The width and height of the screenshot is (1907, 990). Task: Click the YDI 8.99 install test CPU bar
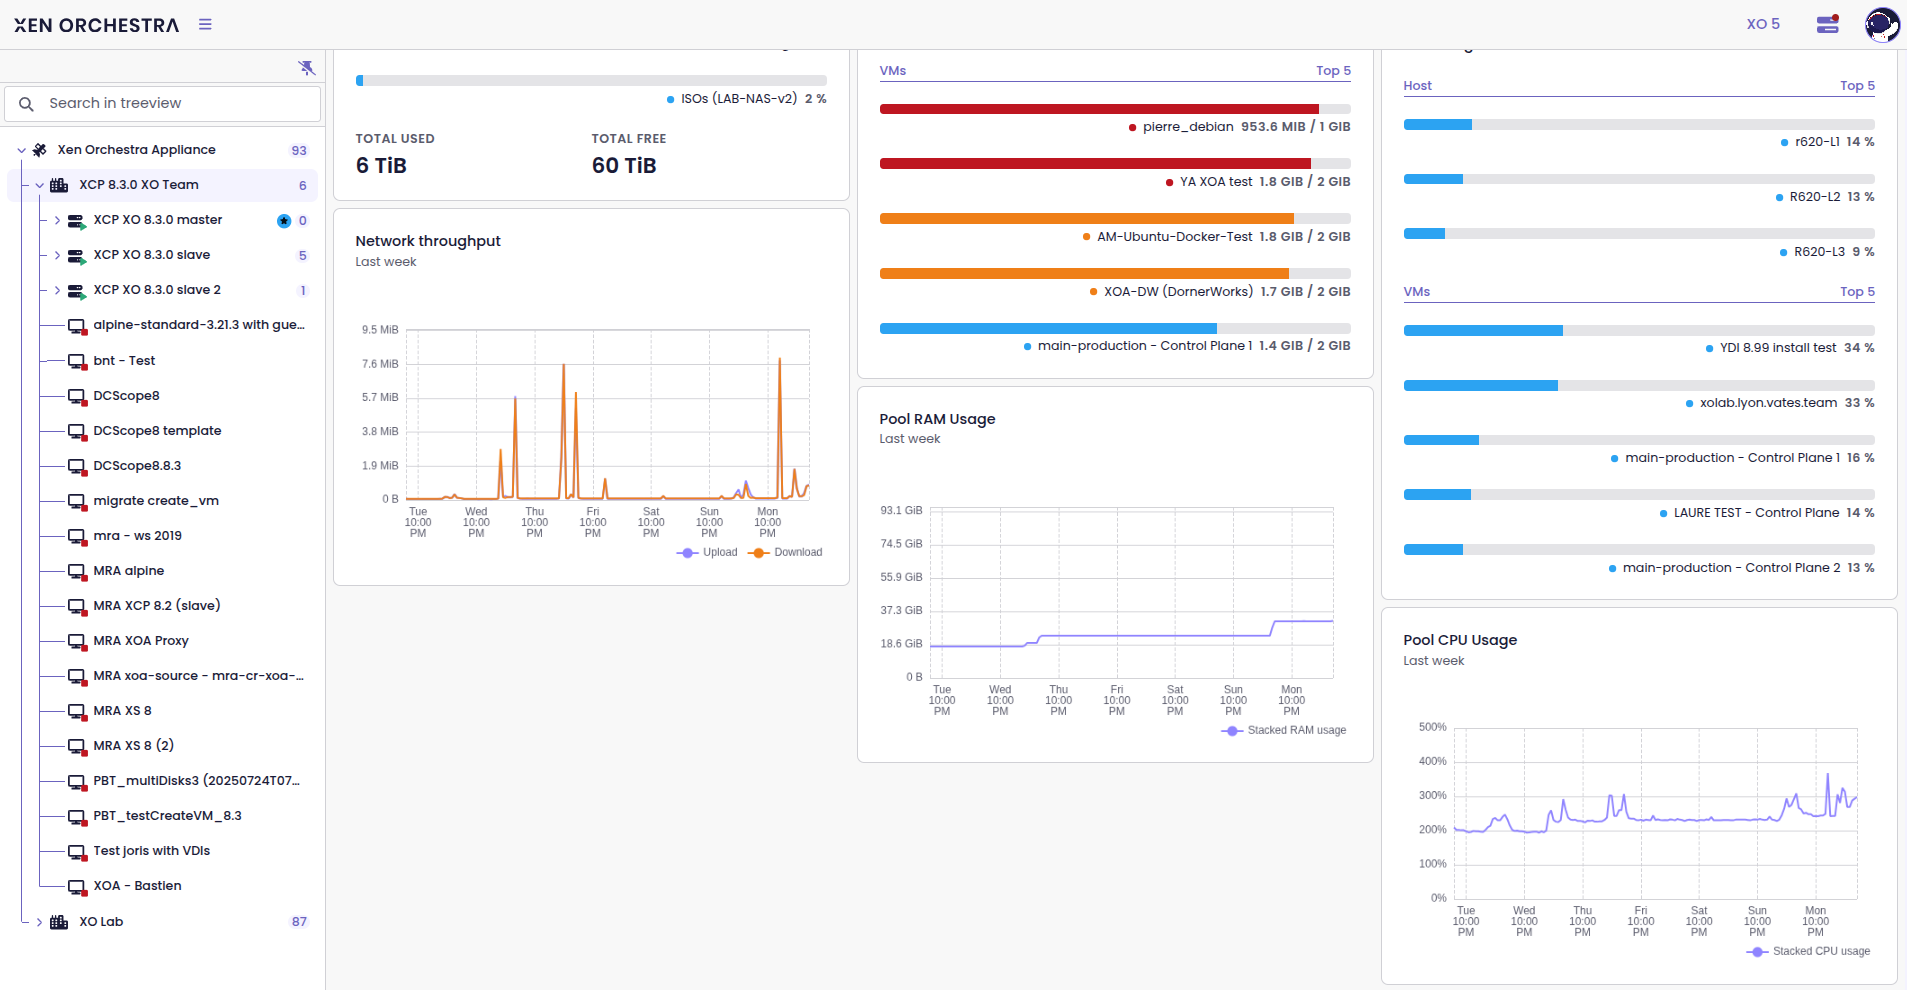click(1639, 331)
